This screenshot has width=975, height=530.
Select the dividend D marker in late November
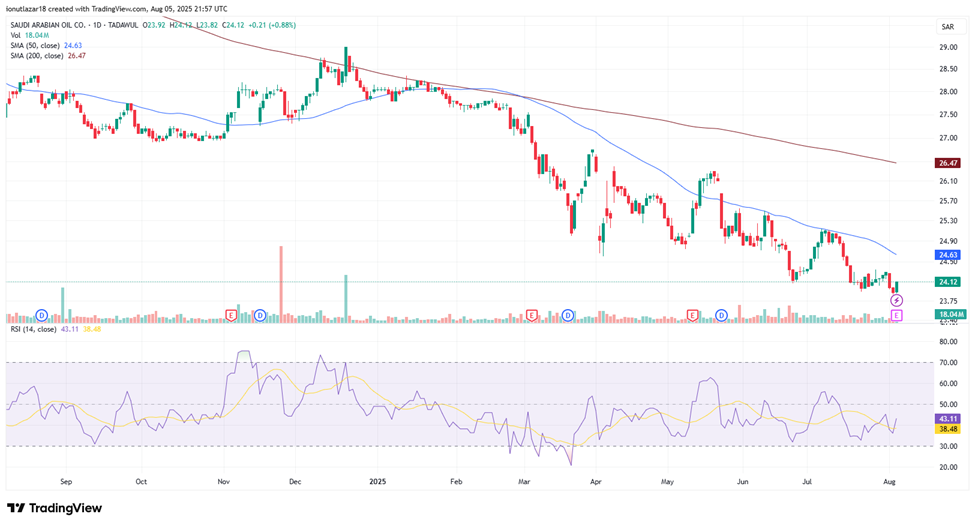pyautogui.click(x=259, y=315)
